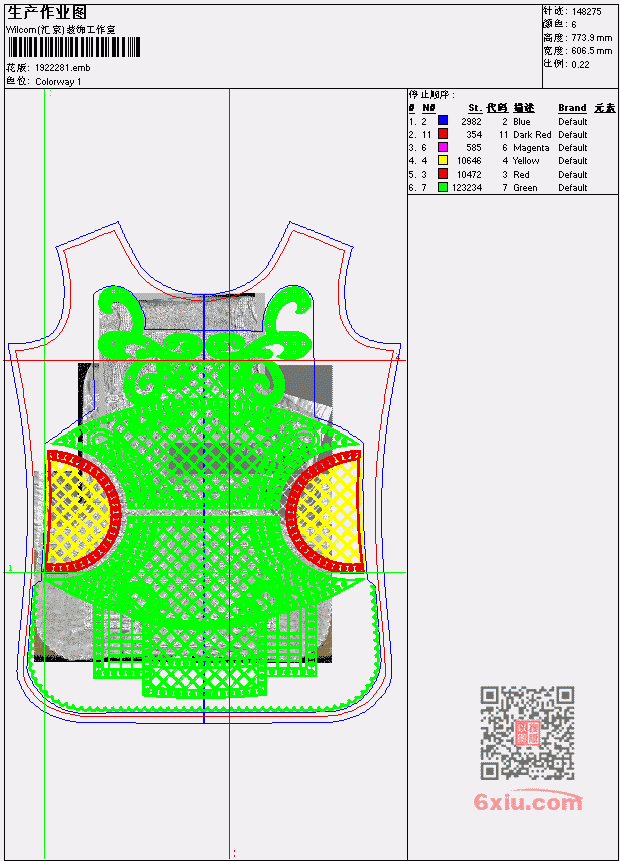620x861 pixels.
Task: Click 'Default' brand in the Red row
Action: coord(573,175)
